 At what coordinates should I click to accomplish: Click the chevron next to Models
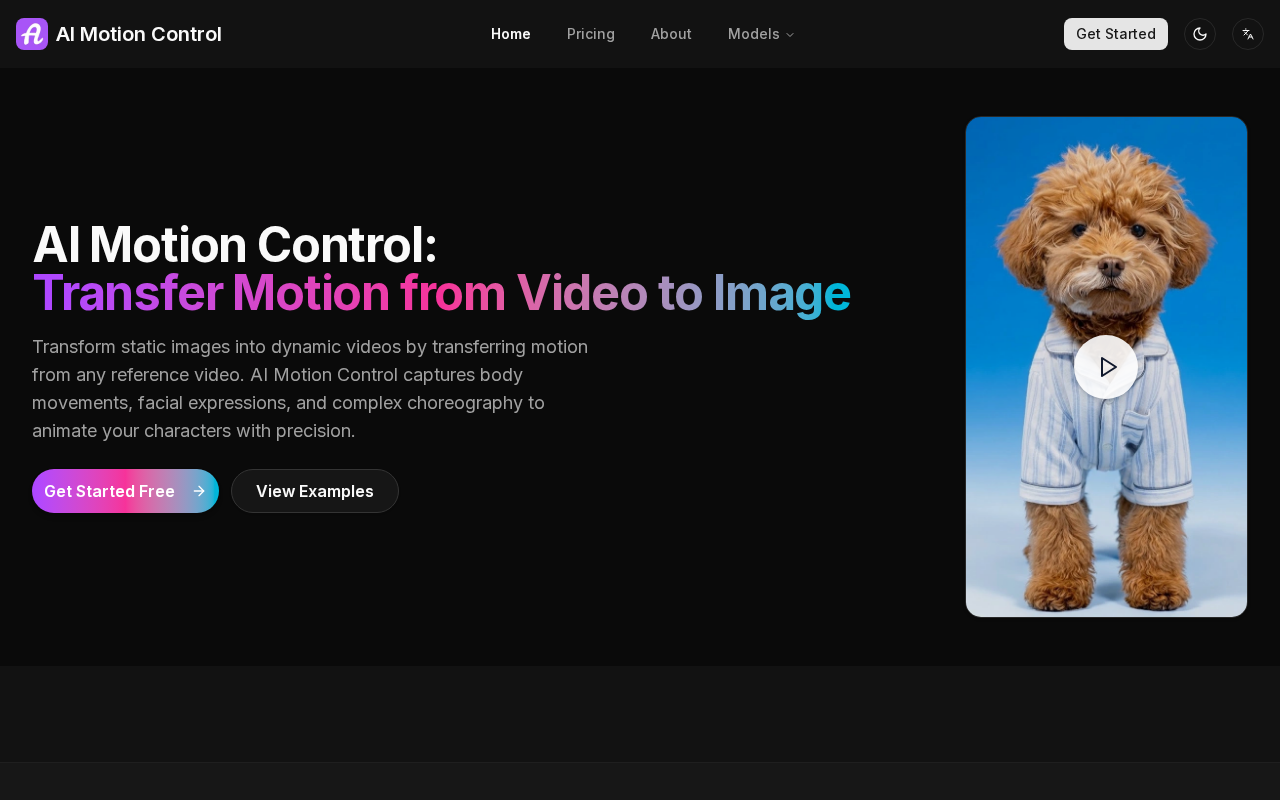[x=790, y=35]
